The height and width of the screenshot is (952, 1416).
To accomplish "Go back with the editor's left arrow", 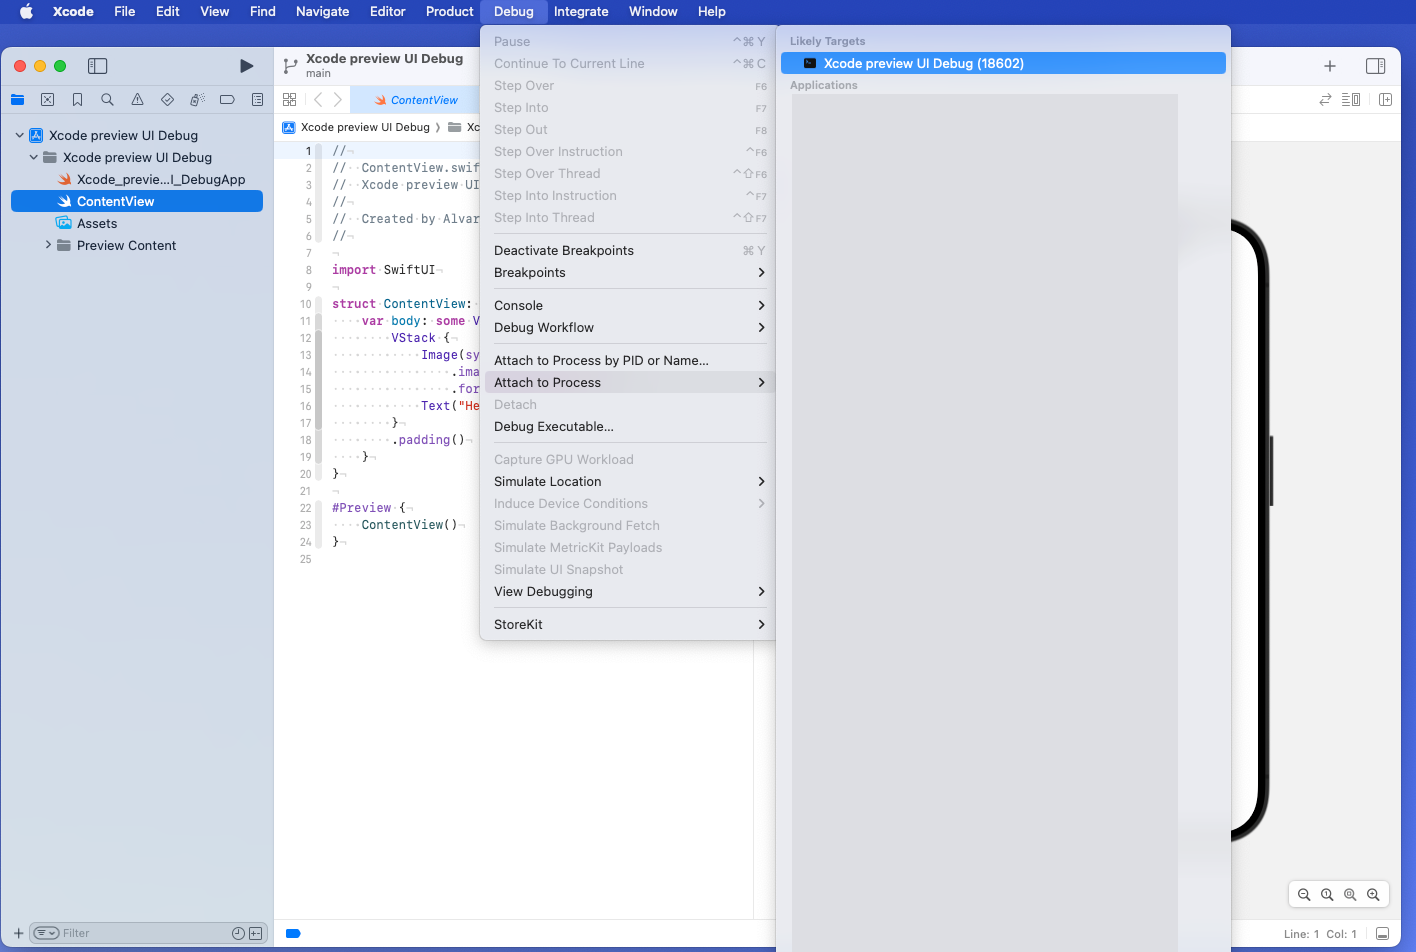I will [318, 100].
